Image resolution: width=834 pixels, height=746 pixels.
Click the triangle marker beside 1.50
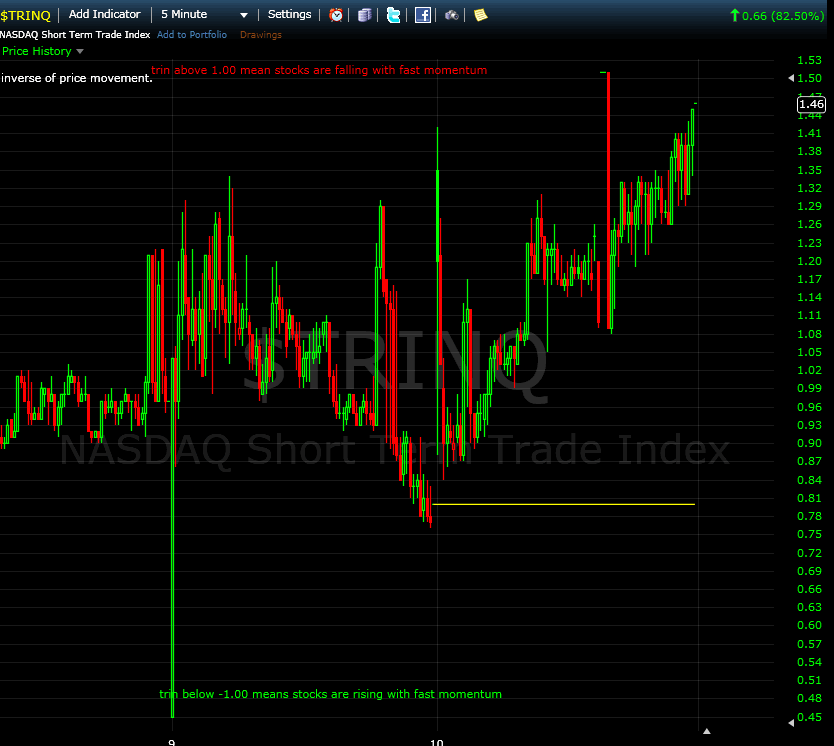point(791,78)
